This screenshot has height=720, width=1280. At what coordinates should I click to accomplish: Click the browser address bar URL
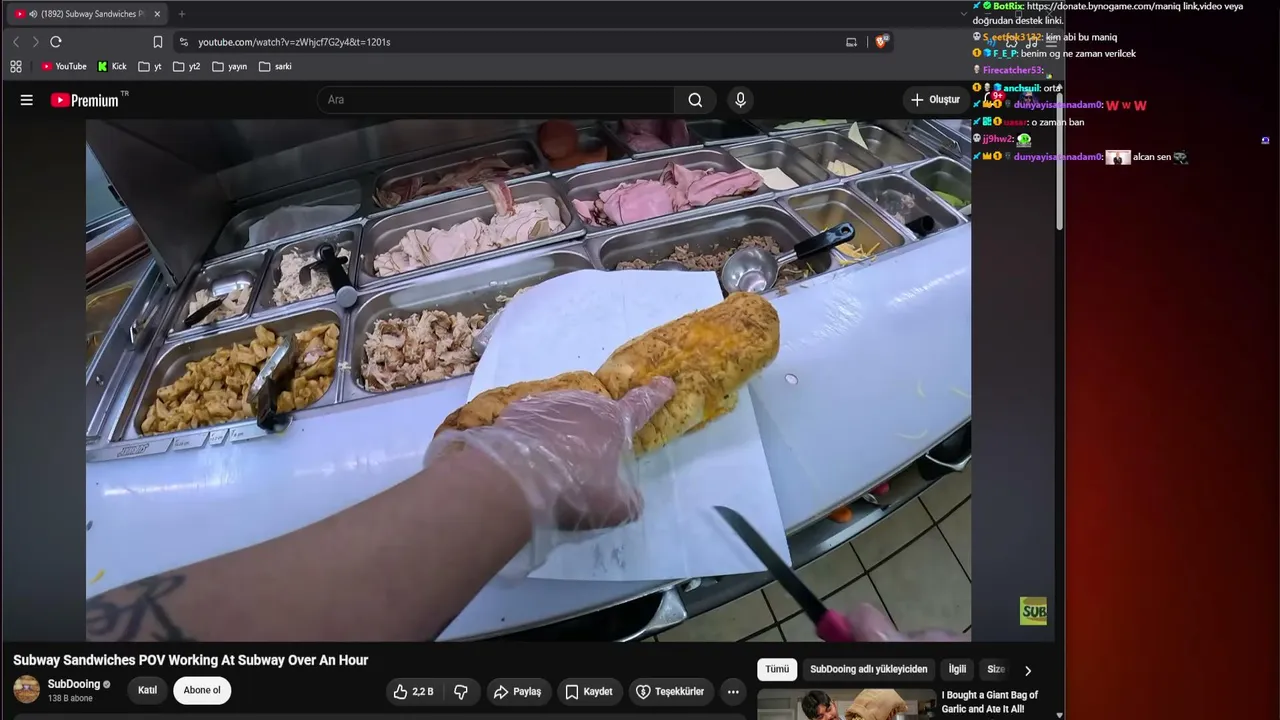[x=294, y=42]
